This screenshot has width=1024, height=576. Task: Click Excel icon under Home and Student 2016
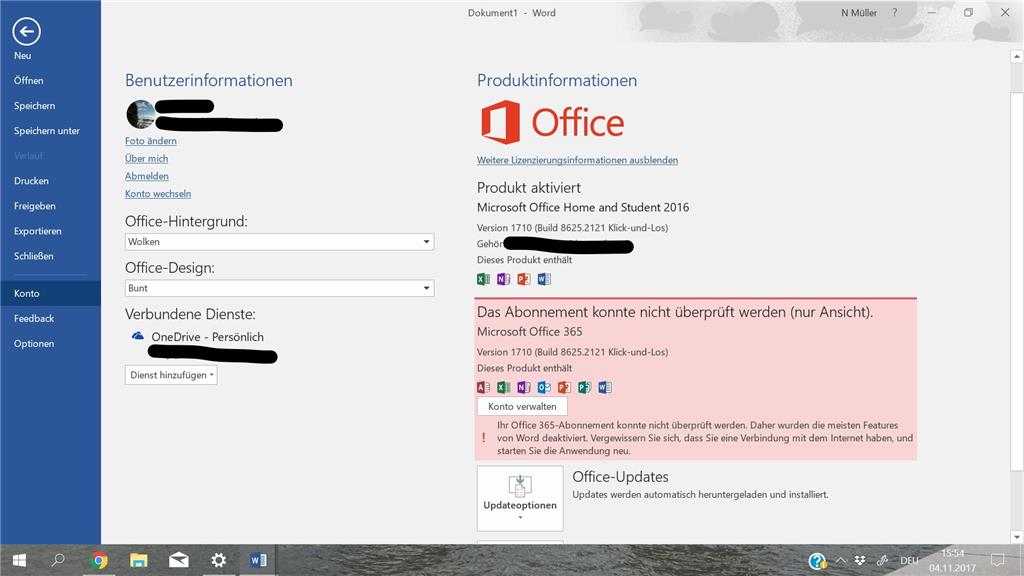tap(483, 280)
